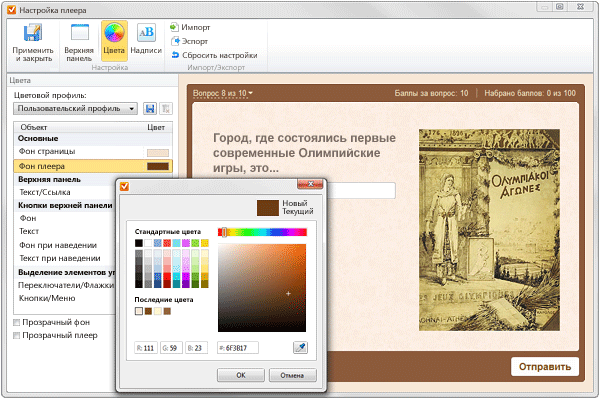Open the Upper panel settings icon

point(80,32)
